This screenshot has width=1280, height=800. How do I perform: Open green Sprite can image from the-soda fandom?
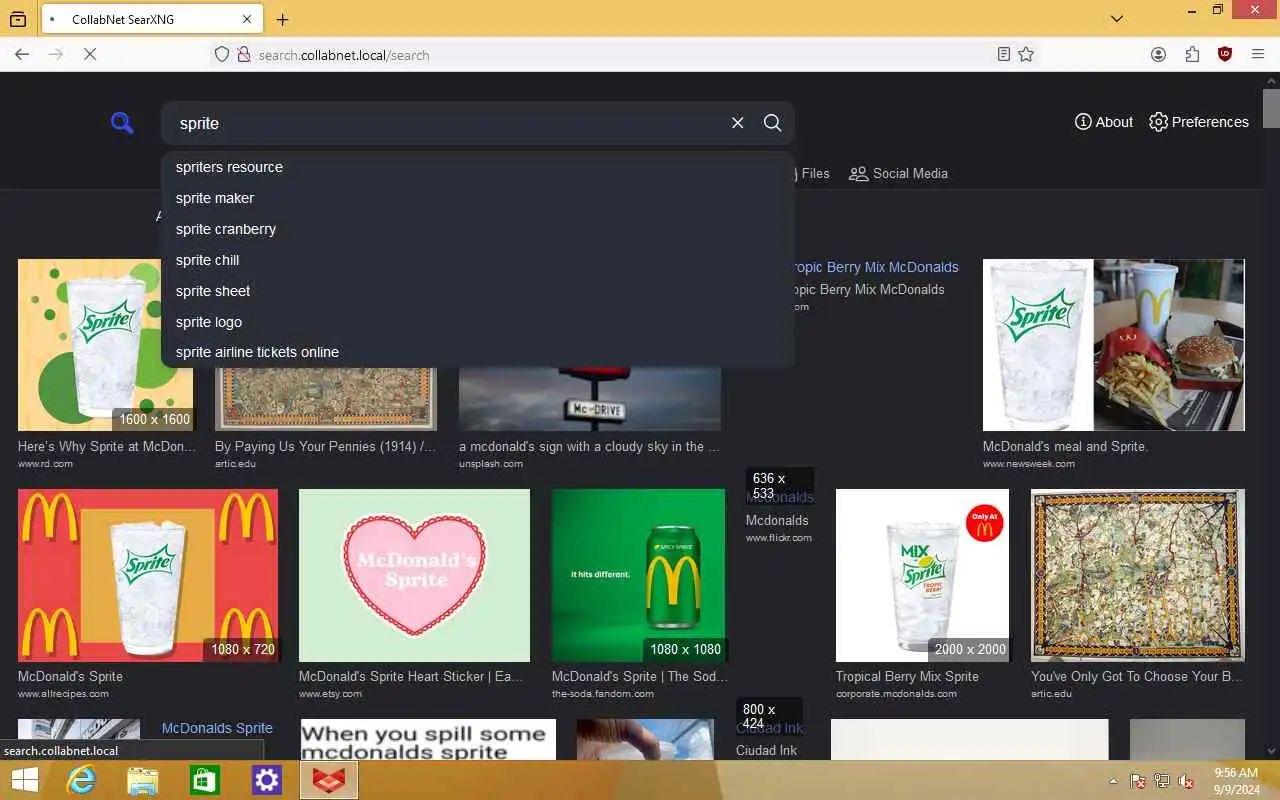click(638, 575)
